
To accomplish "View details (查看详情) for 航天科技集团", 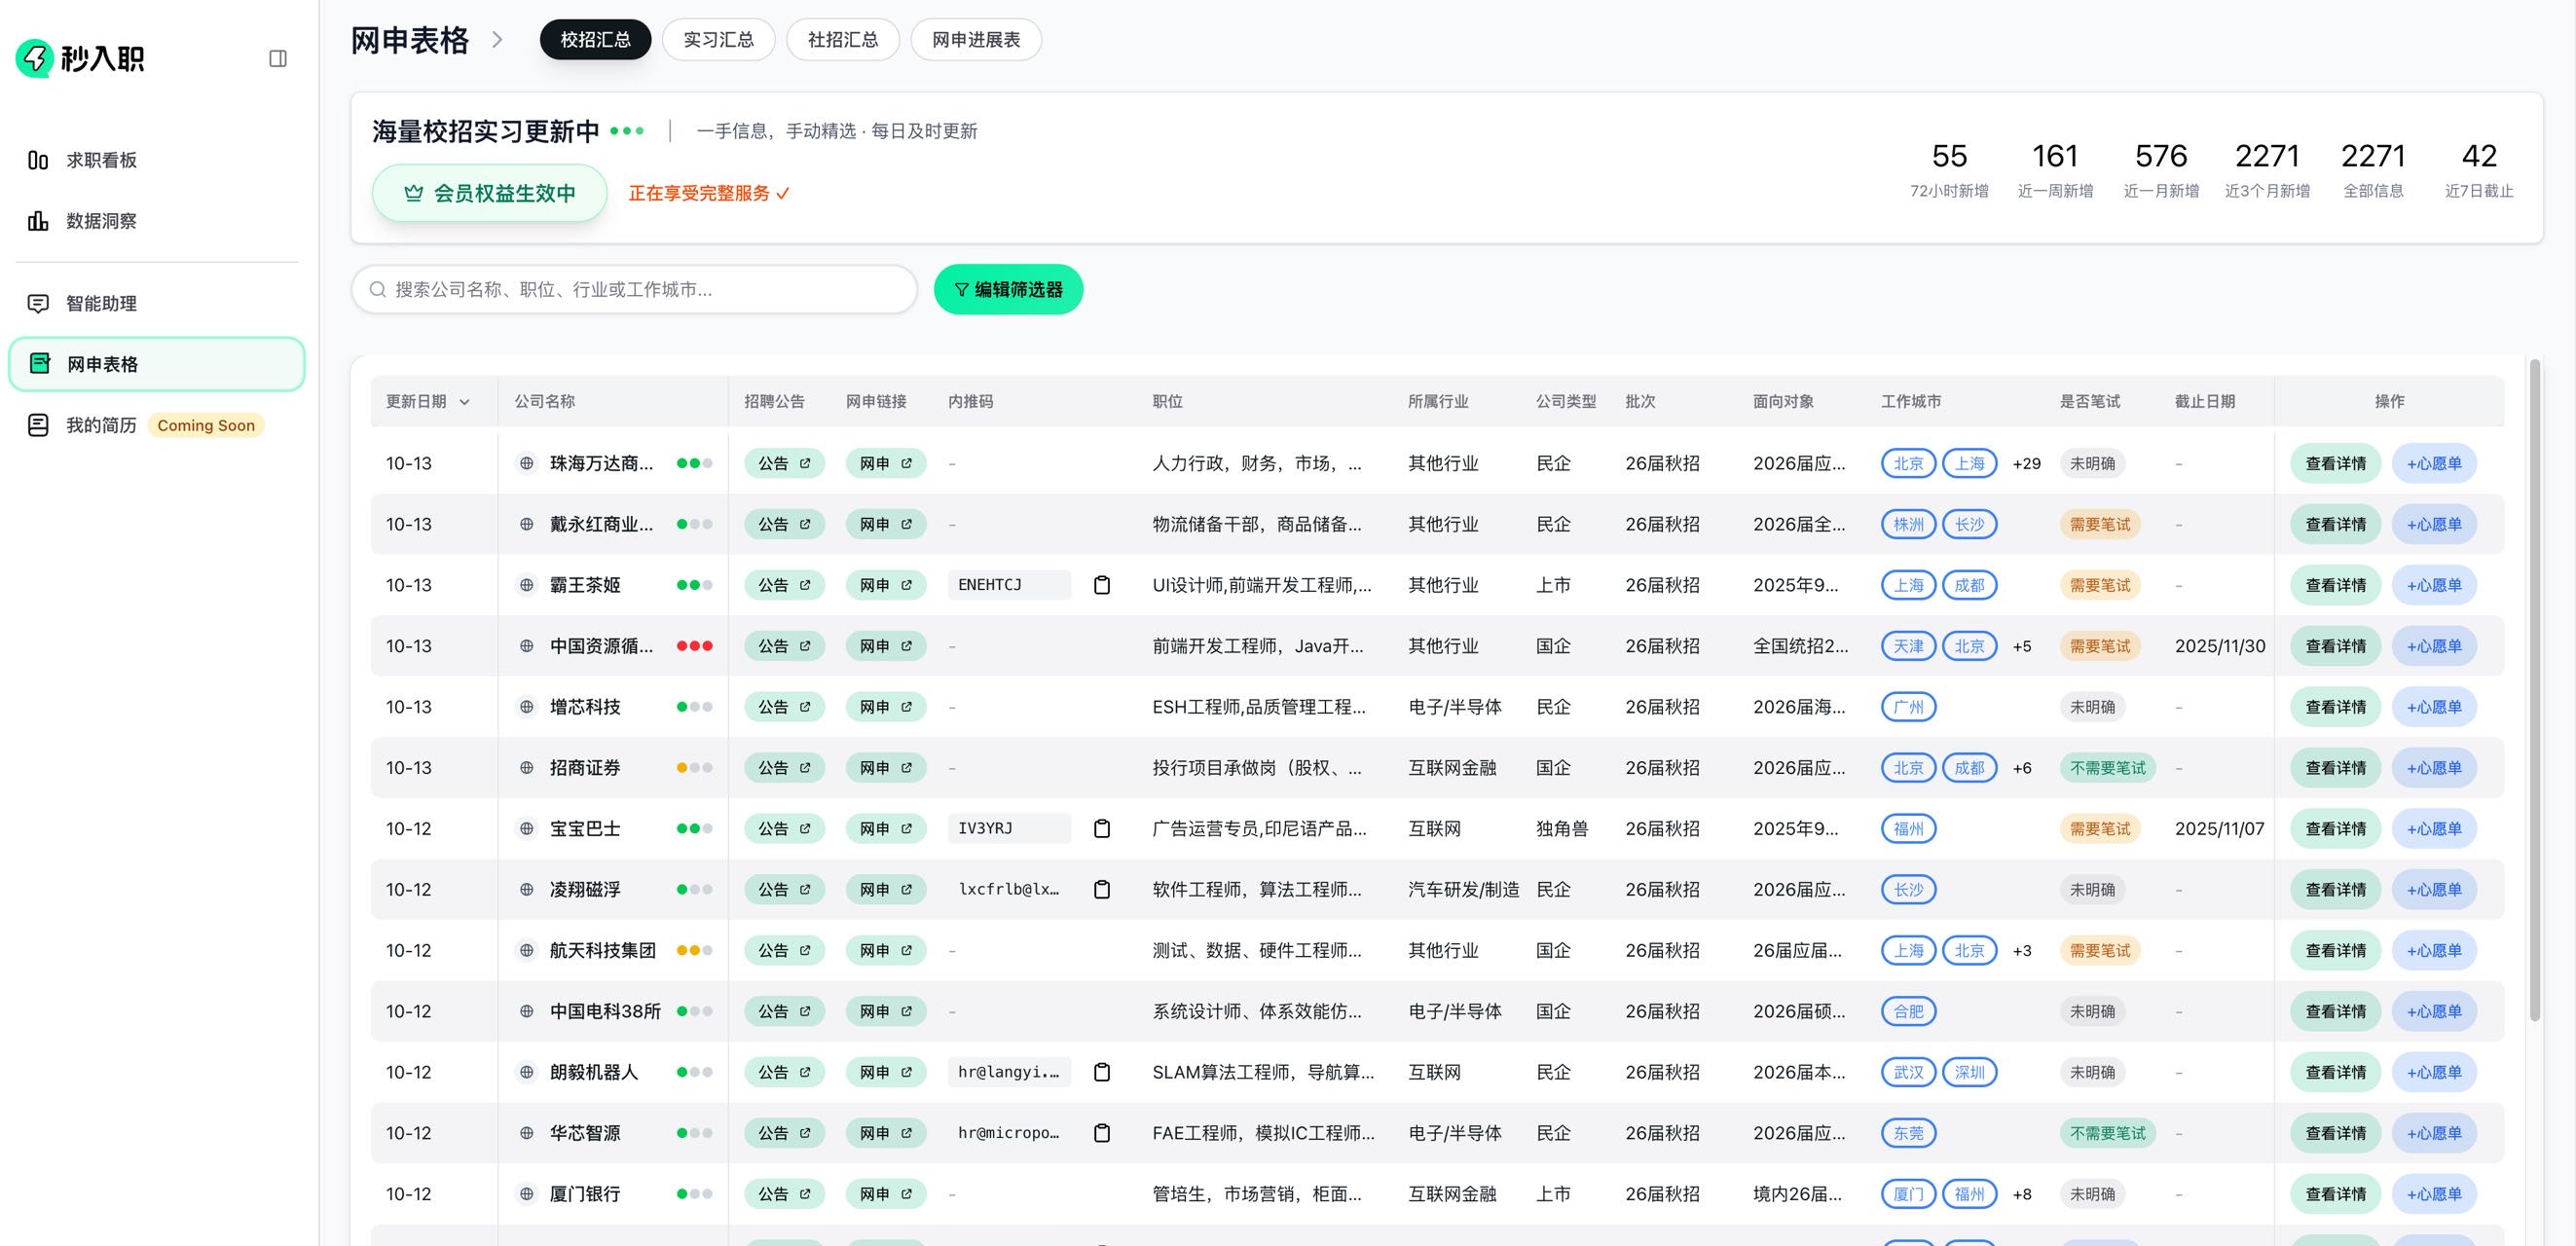I will [2336, 950].
